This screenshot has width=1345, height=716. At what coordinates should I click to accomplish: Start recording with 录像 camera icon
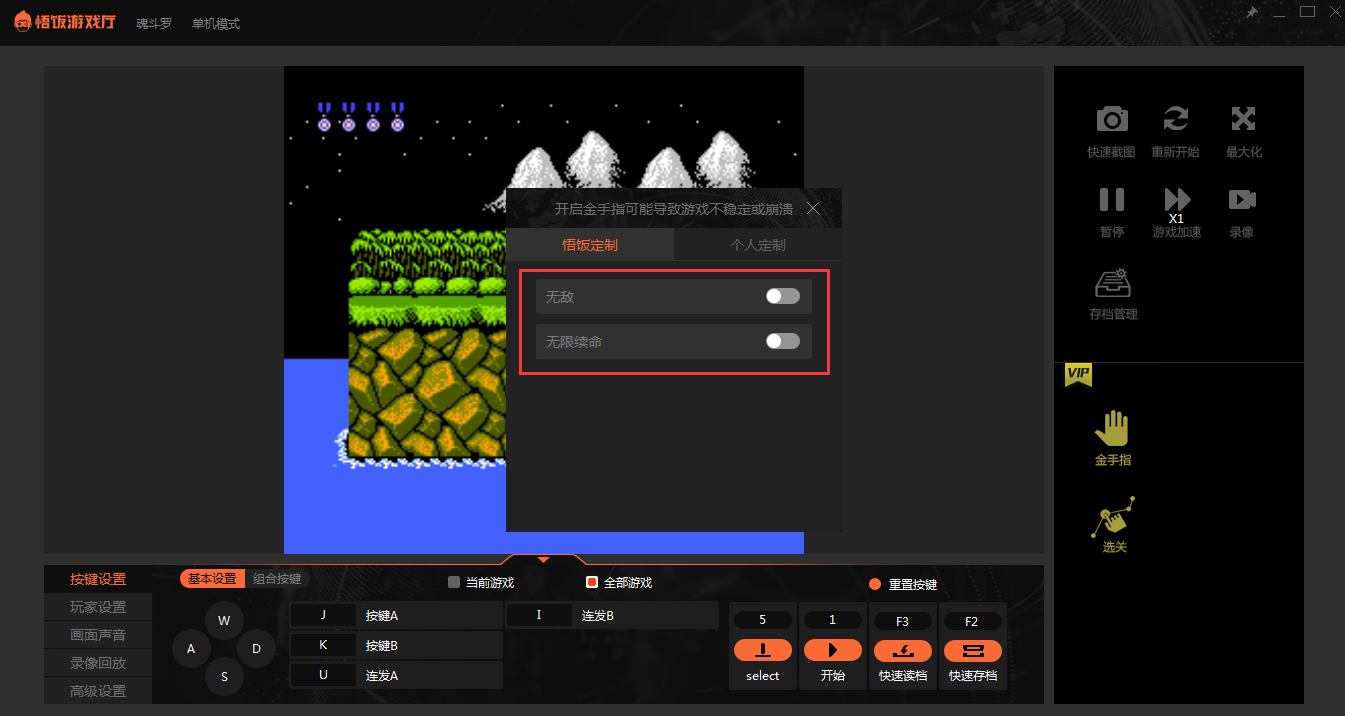(1242, 199)
